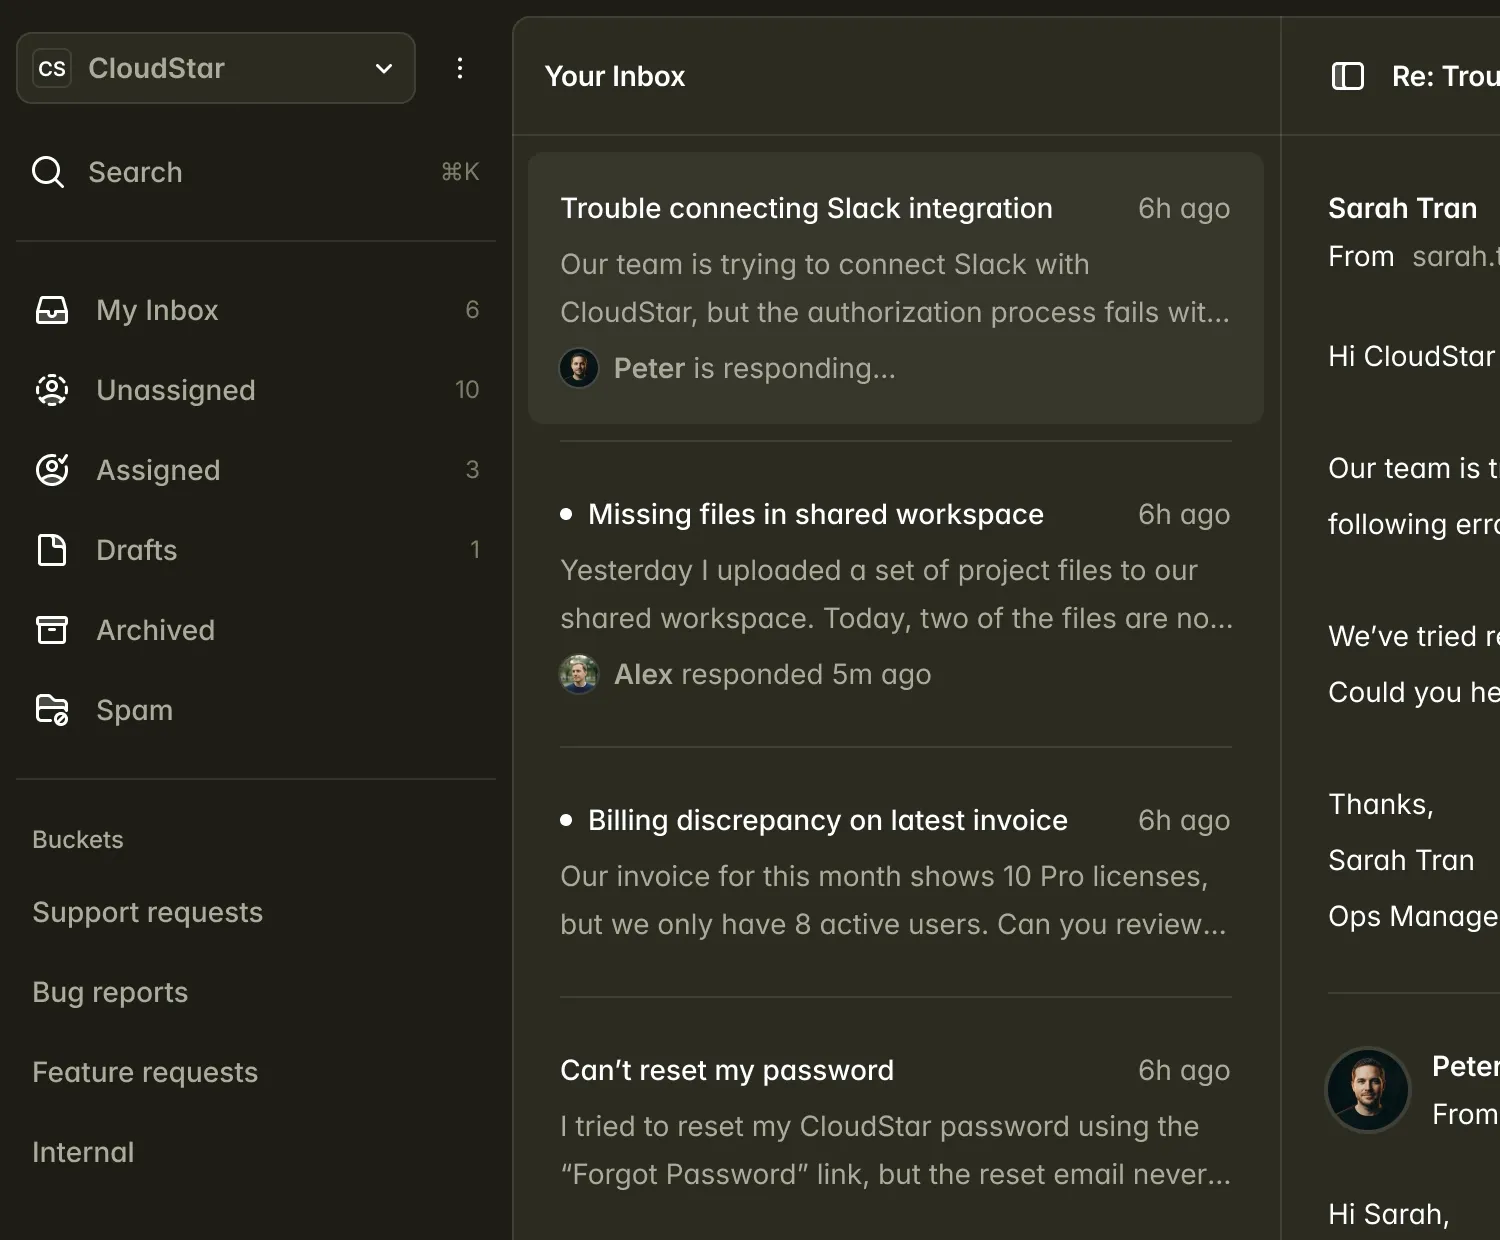Click the Unassigned person icon

coord(52,390)
